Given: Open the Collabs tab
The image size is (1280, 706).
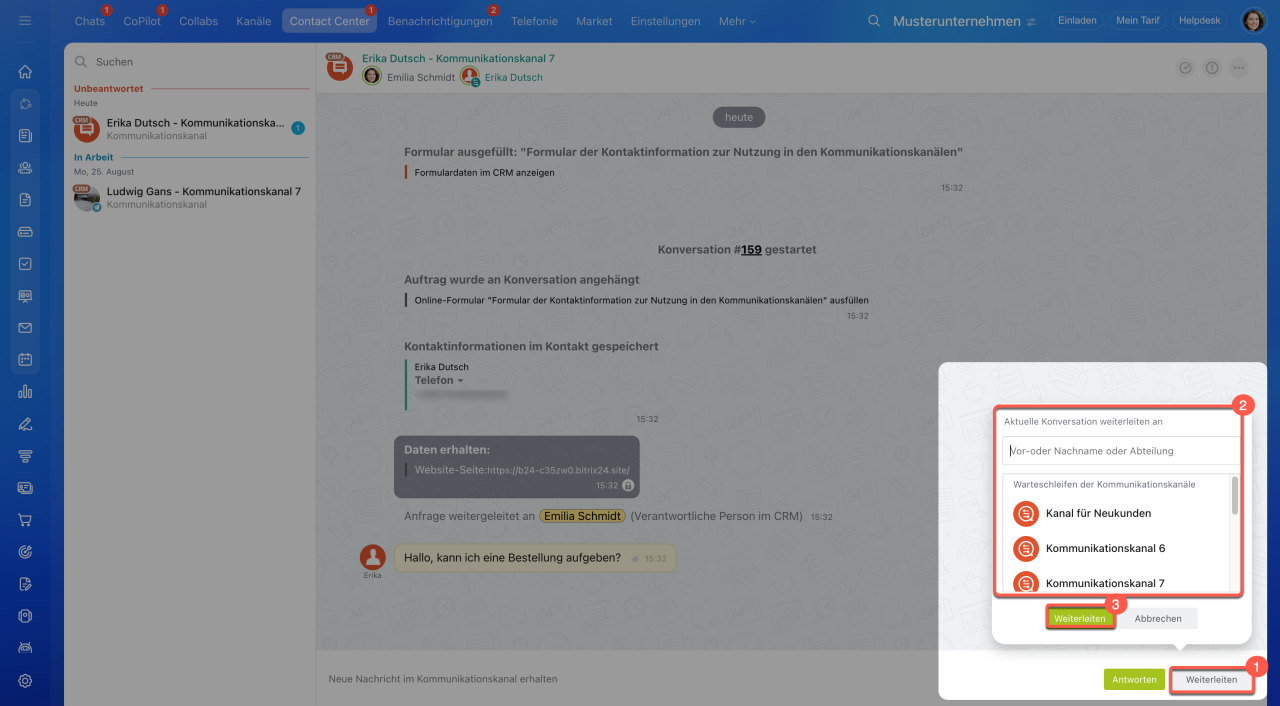Looking at the screenshot, I should pos(198,21).
